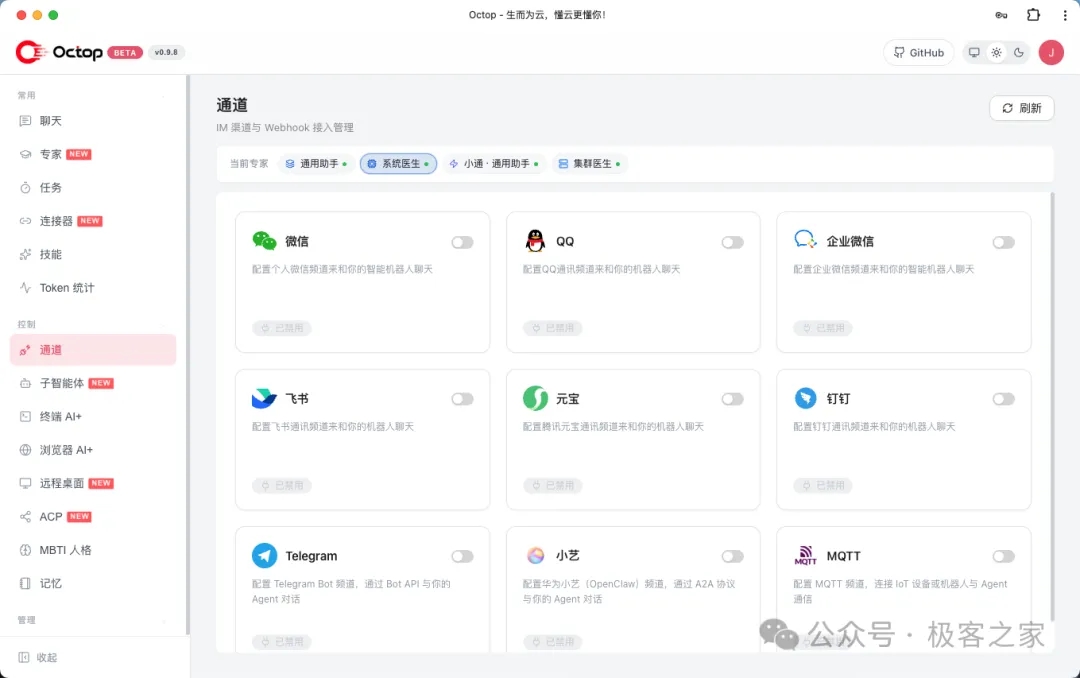Click the channel list vertical scrollbar

pos(1052,407)
